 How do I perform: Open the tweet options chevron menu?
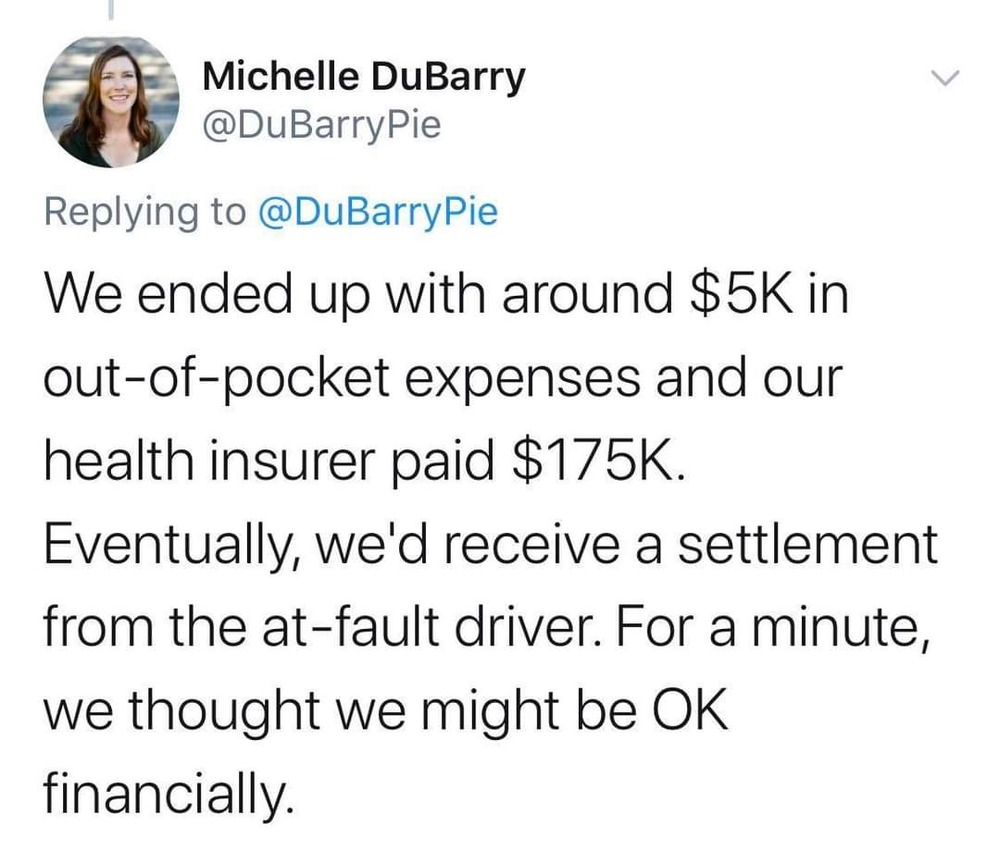945,78
